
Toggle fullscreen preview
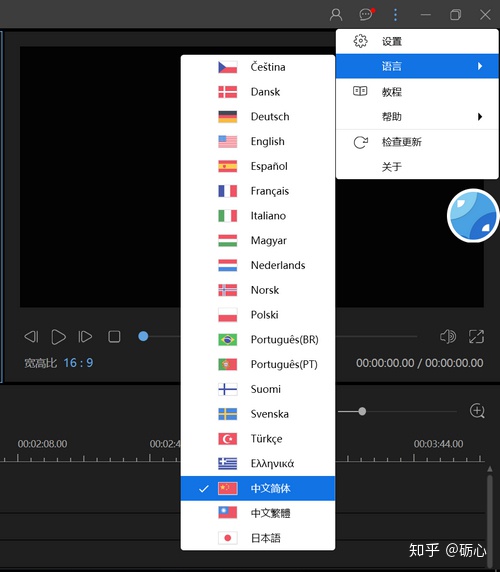[476, 336]
